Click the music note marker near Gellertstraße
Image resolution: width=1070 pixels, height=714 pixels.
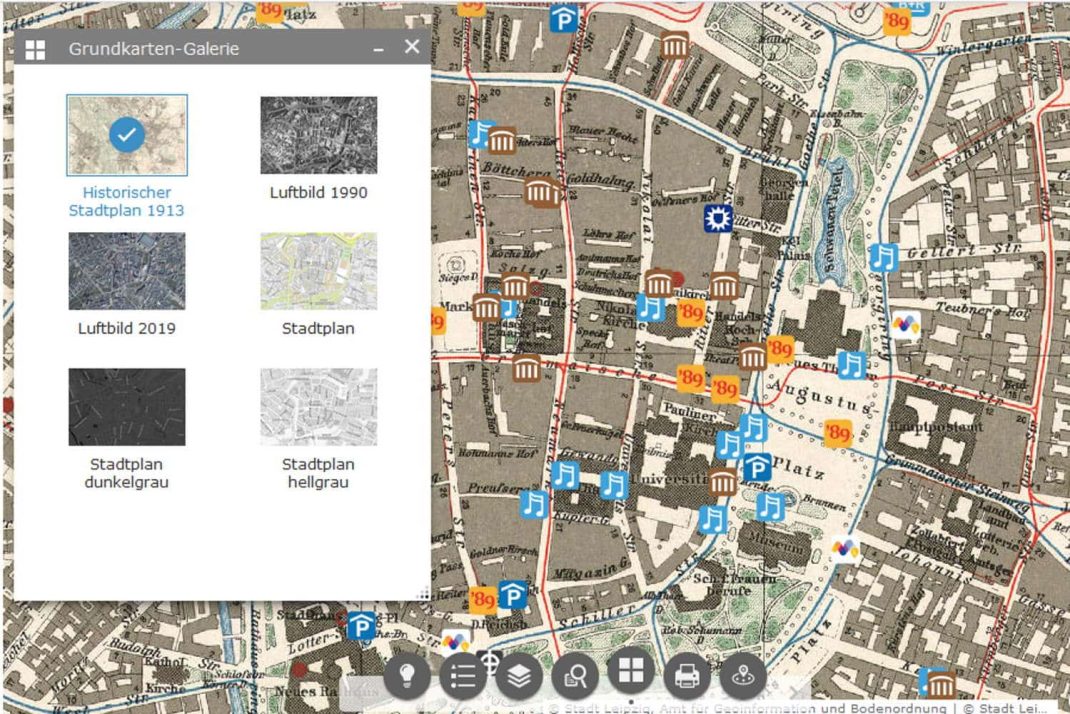pos(882,257)
